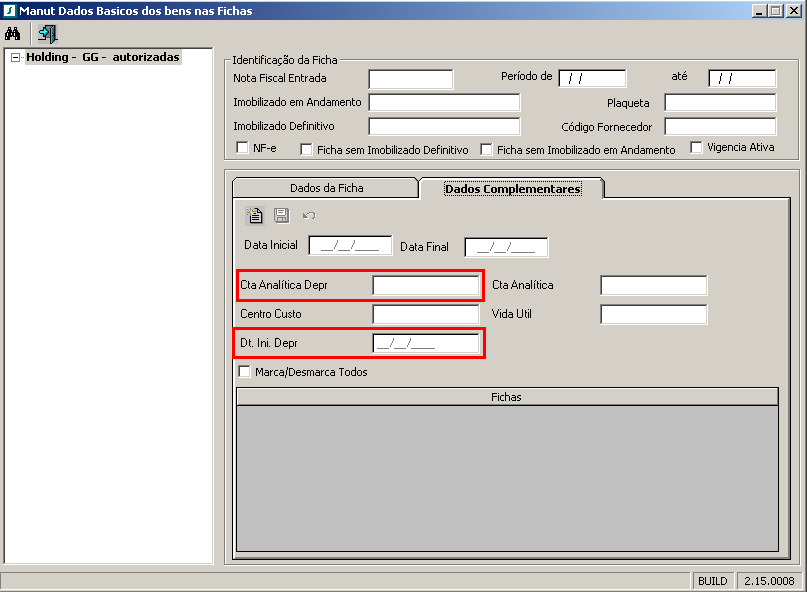This screenshot has height=592, width=807.
Task: Collapse the Holding tree node
Action: [x=16, y=58]
